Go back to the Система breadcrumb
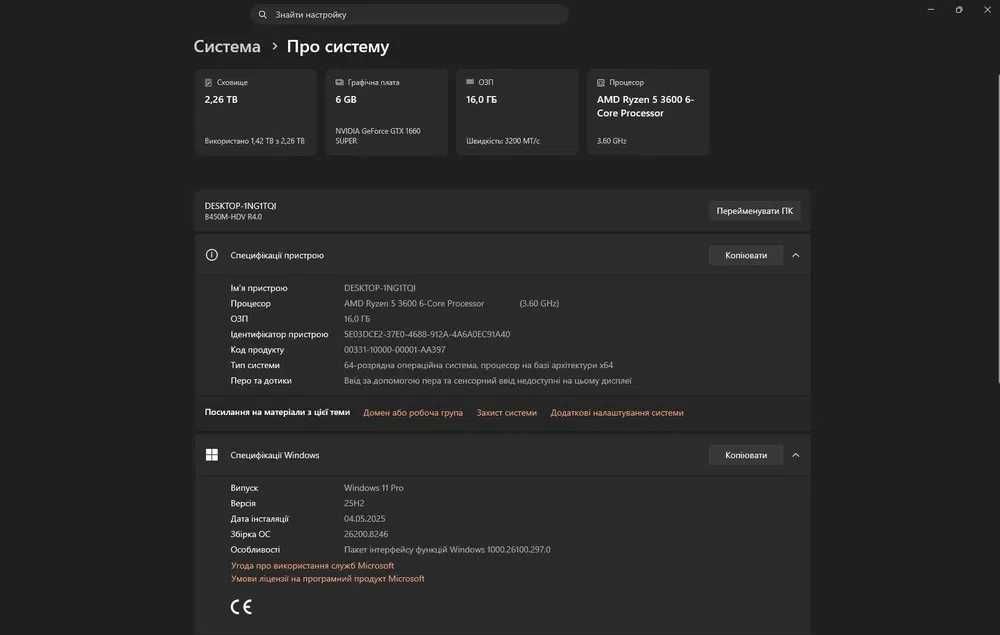This screenshot has height=635, width=1000. [x=227, y=47]
